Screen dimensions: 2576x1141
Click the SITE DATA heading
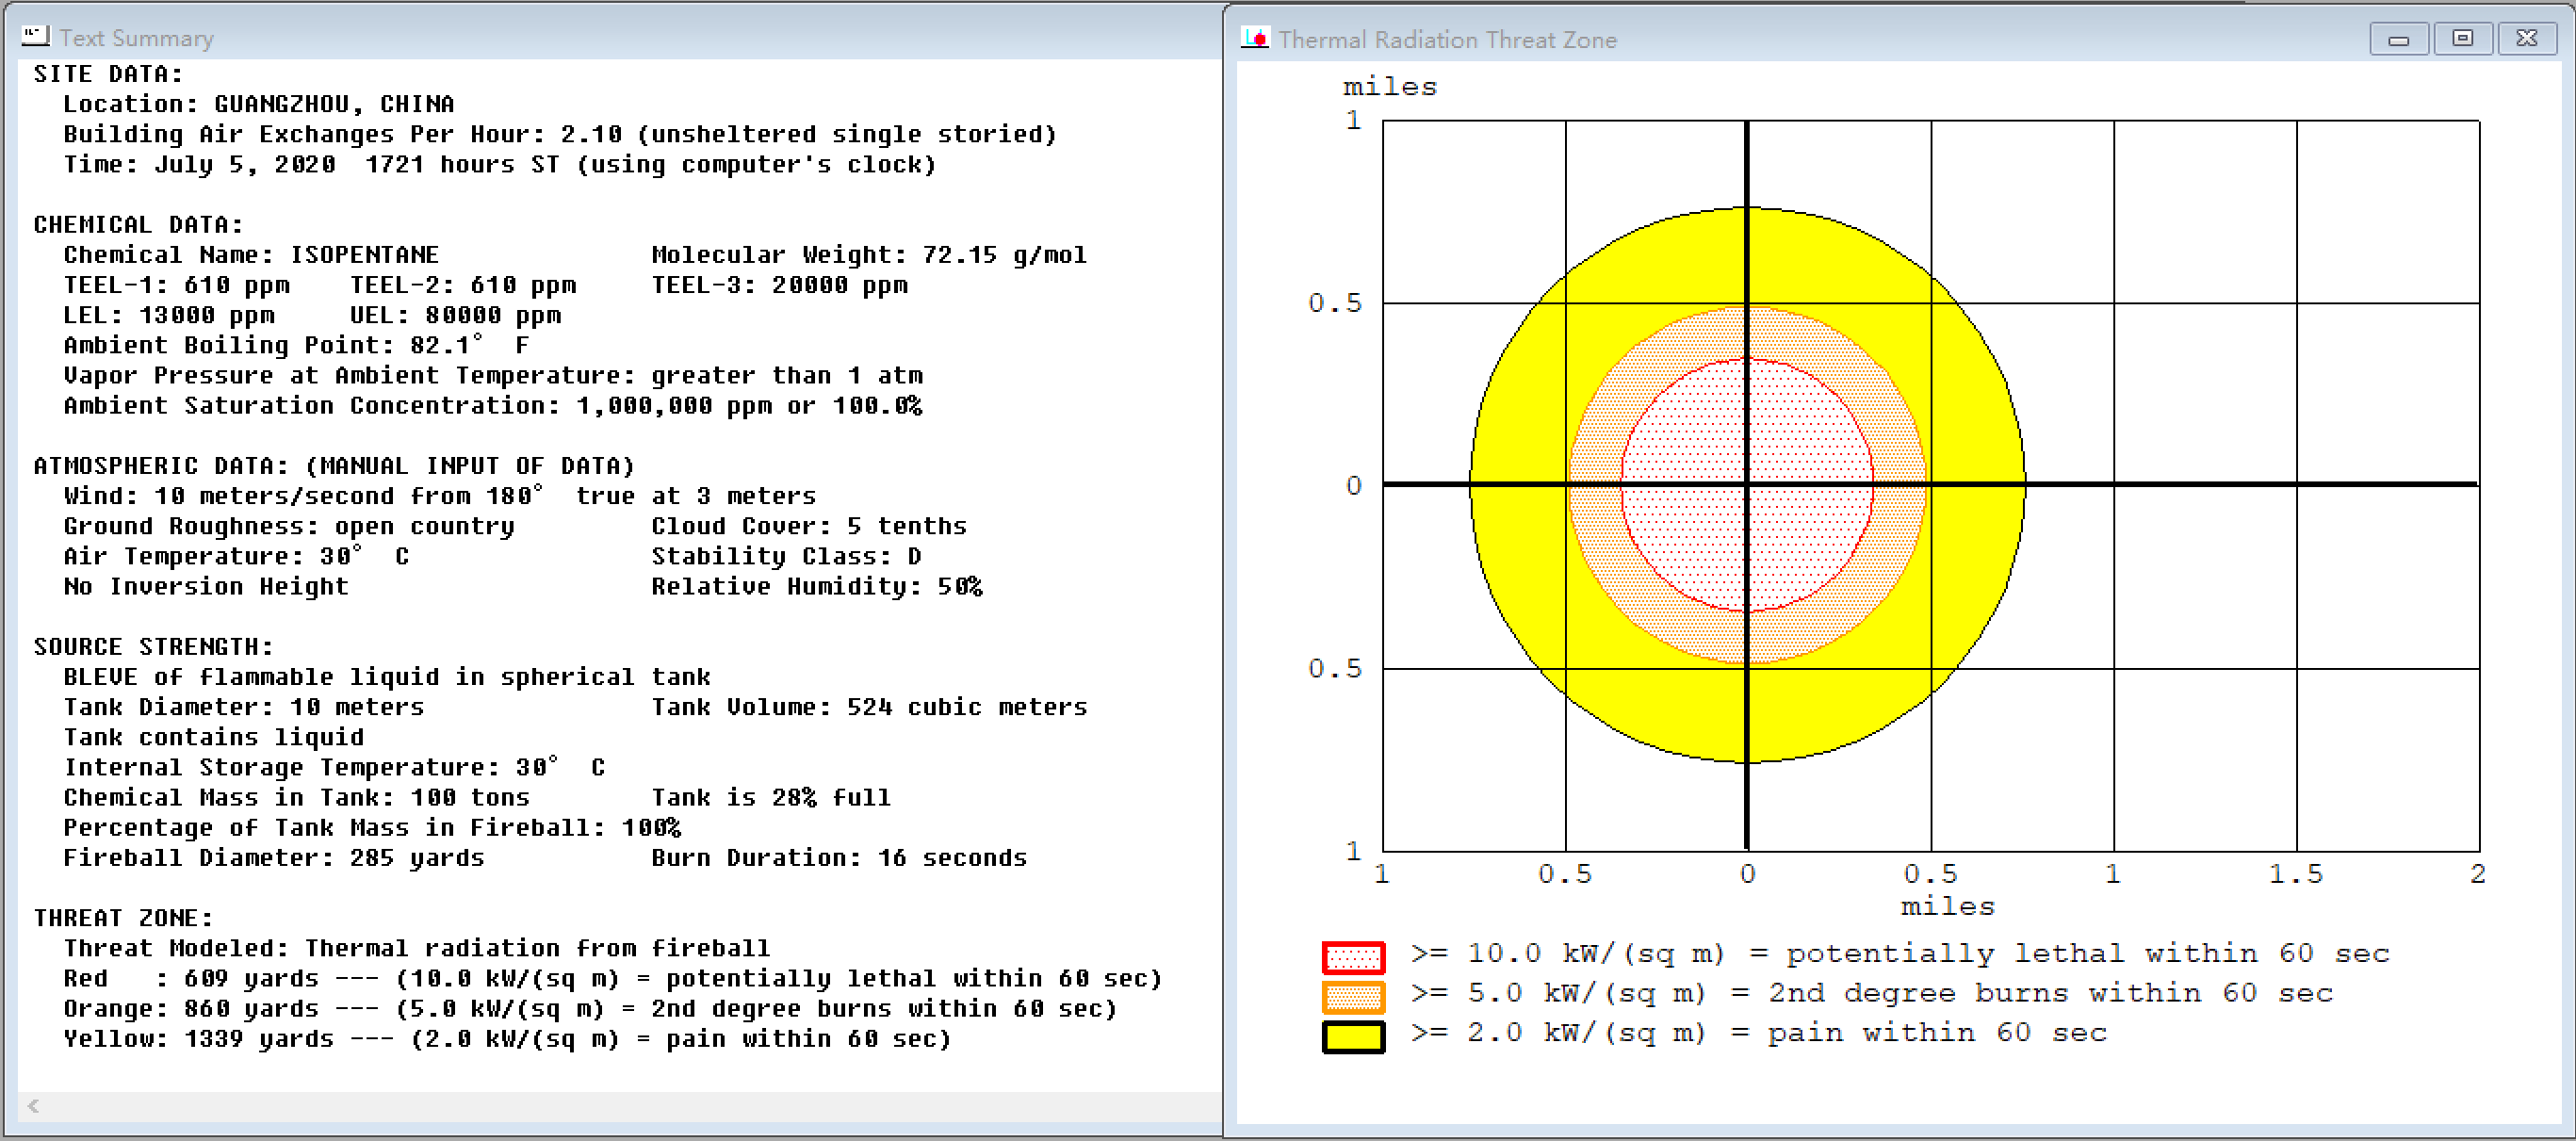point(108,74)
